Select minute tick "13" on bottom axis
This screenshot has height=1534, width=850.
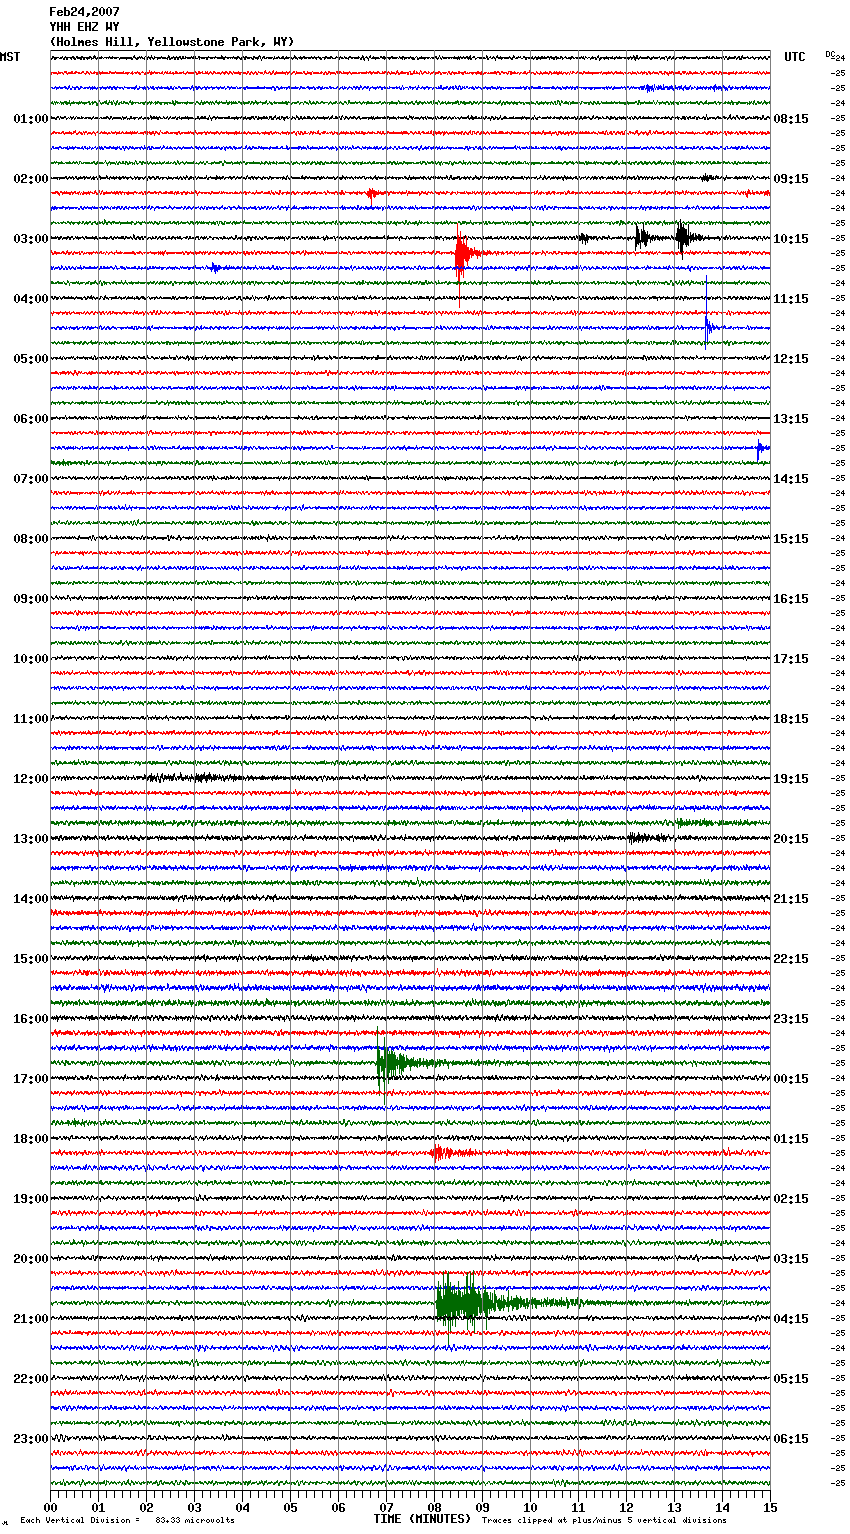[674, 1507]
